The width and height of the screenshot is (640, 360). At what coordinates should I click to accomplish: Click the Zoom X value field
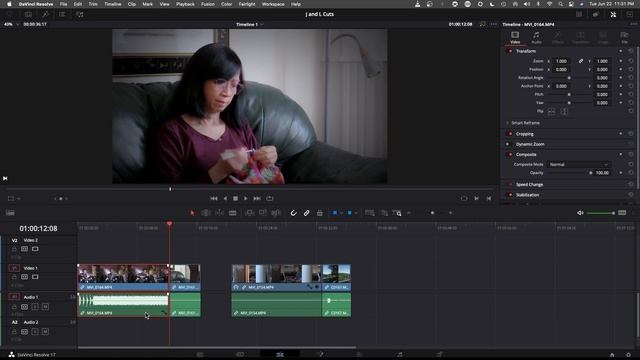pos(561,61)
